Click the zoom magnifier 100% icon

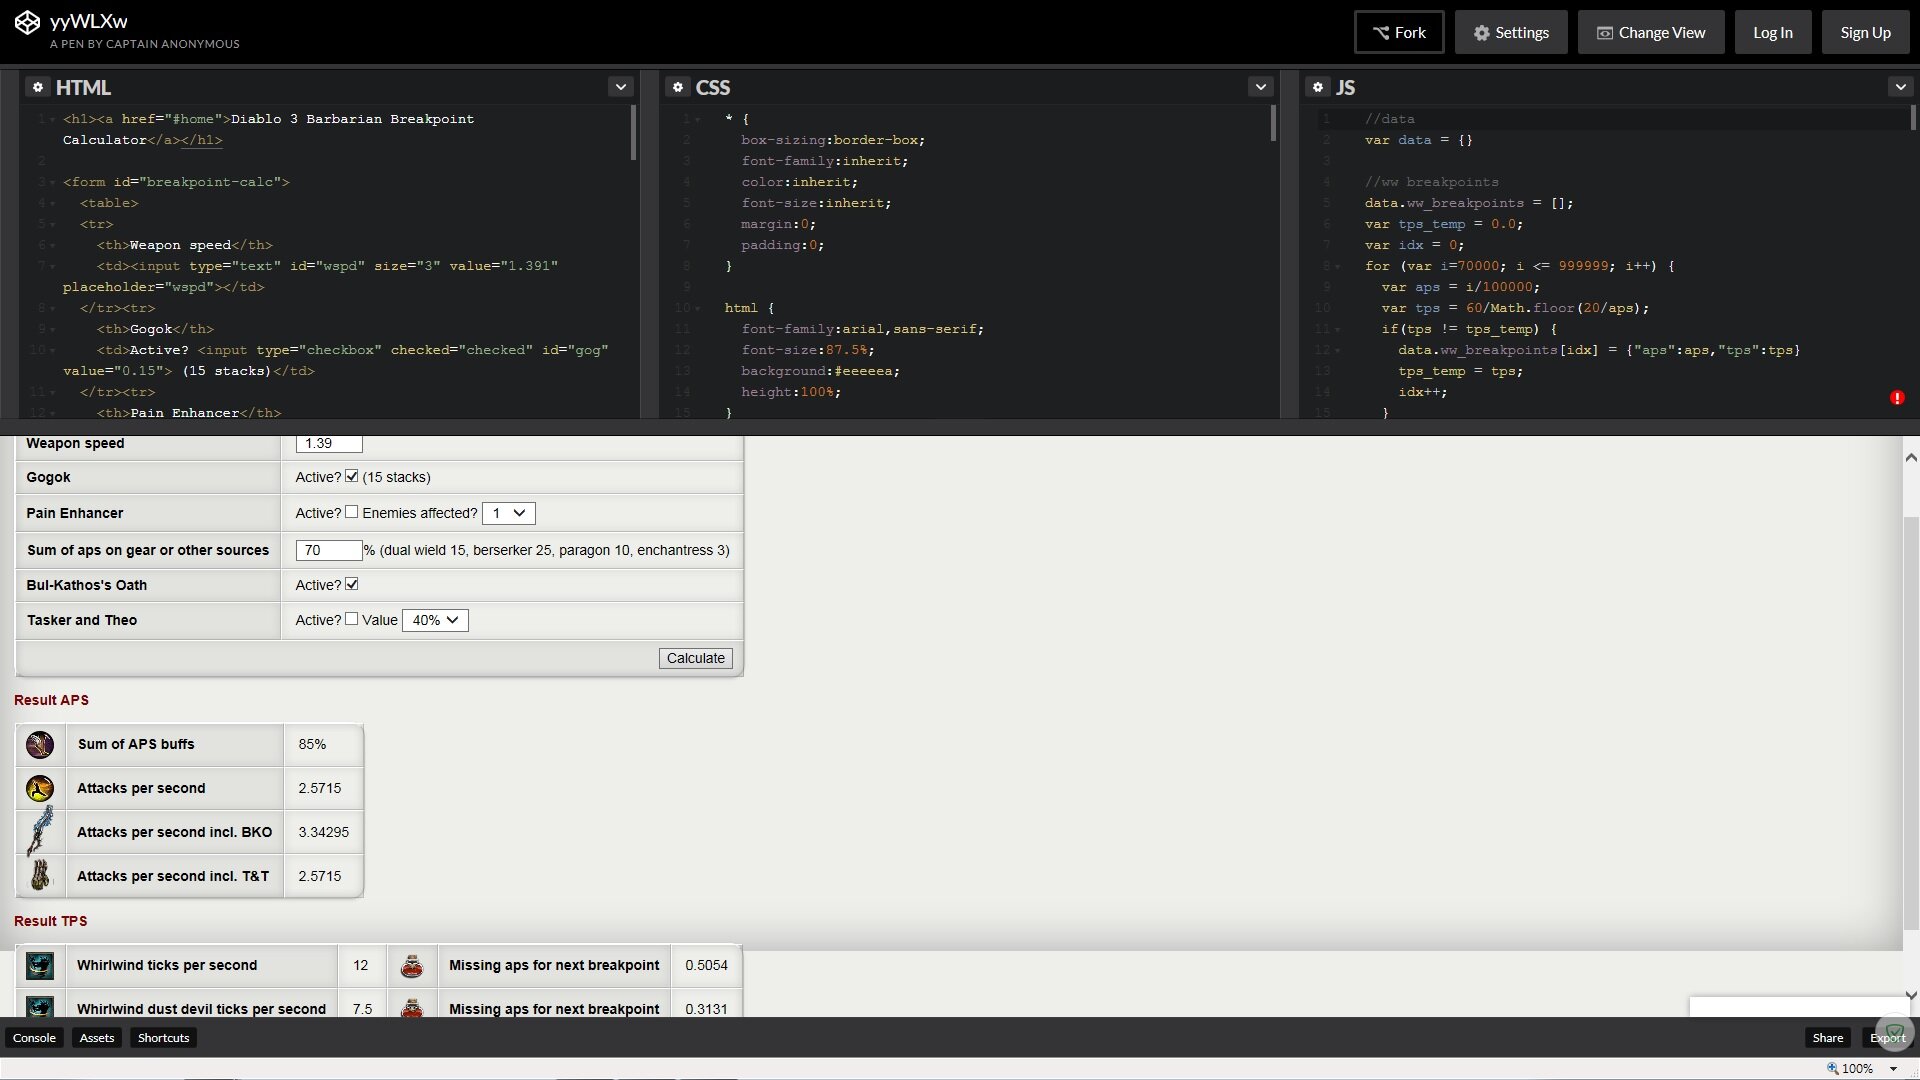pyautogui.click(x=1833, y=1068)
